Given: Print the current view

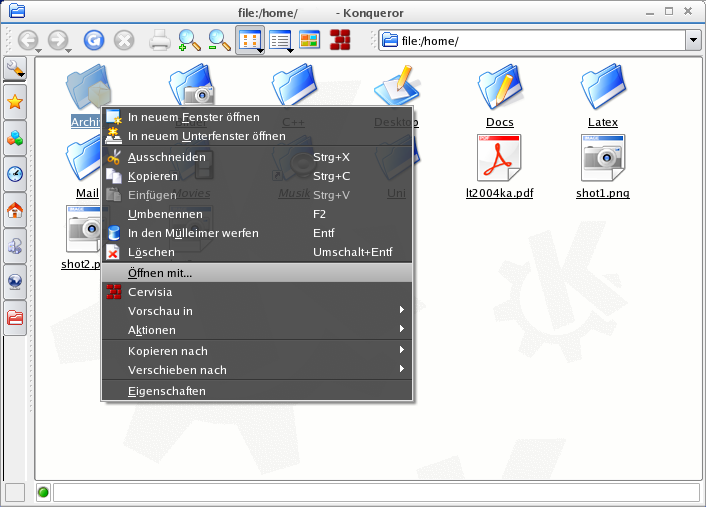Looking at the screenshot, I should [x=159, y=41].
